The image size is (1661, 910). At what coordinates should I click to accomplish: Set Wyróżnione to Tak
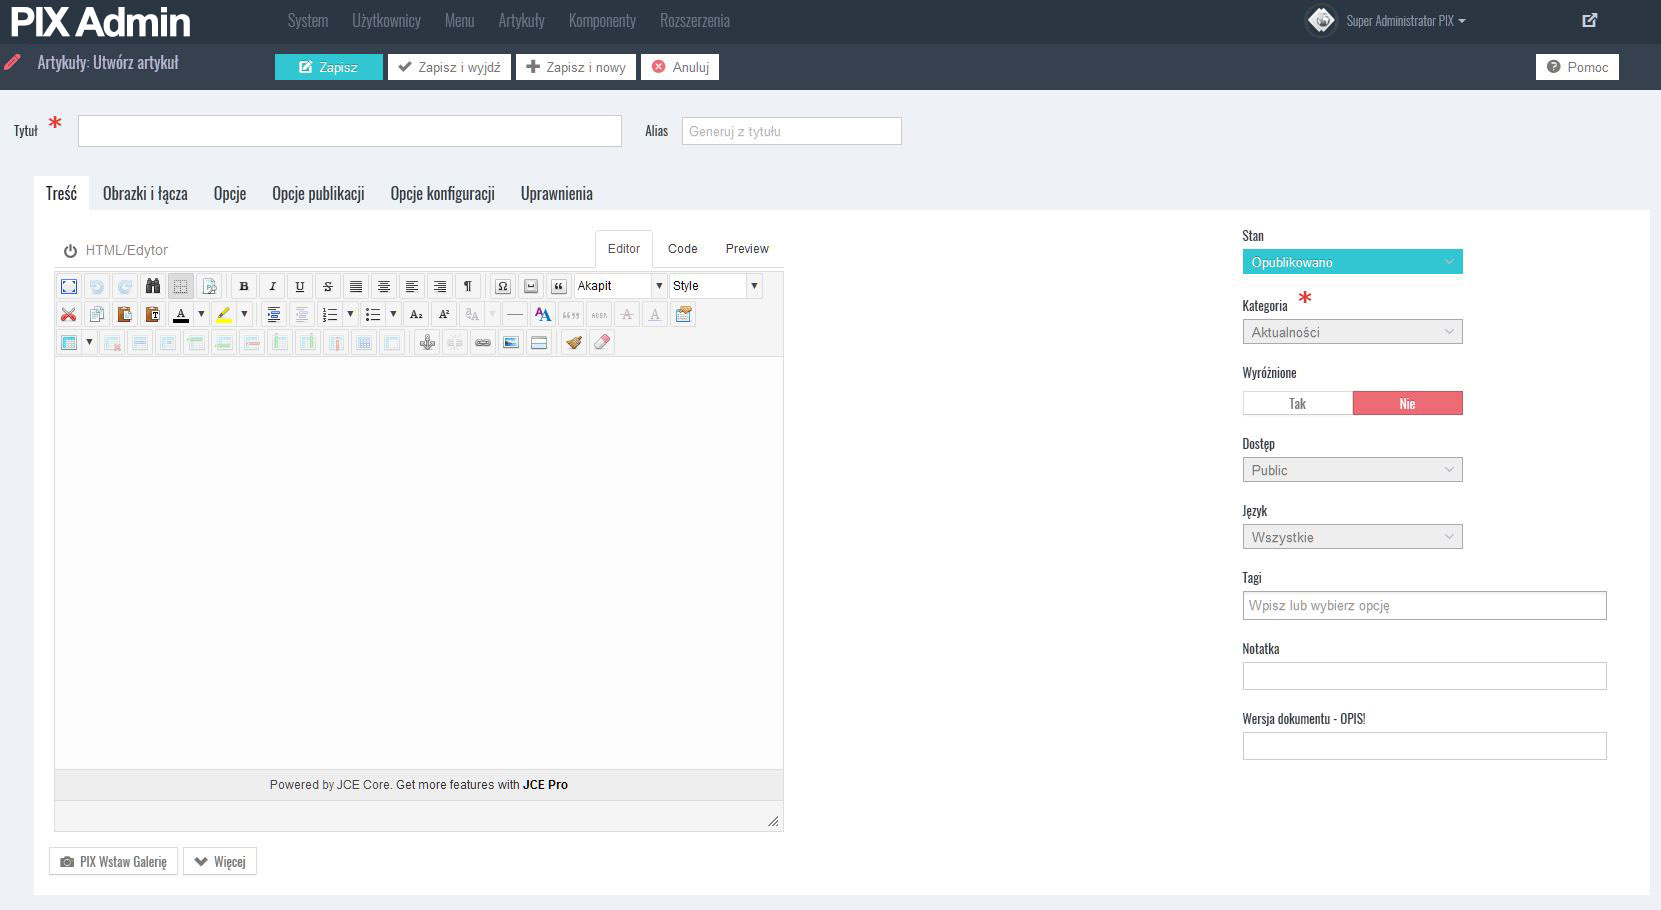tap(1297, 404)
